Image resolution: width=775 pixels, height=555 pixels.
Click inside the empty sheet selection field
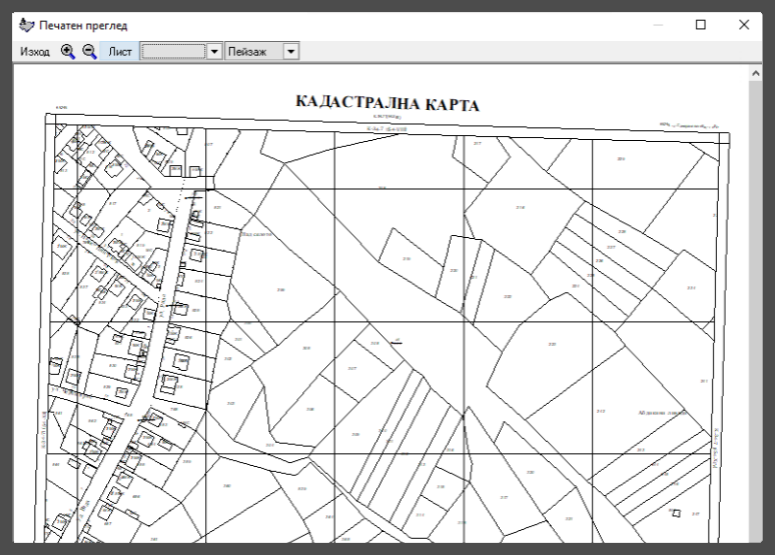pyautogui.click(x=172, y=51)
